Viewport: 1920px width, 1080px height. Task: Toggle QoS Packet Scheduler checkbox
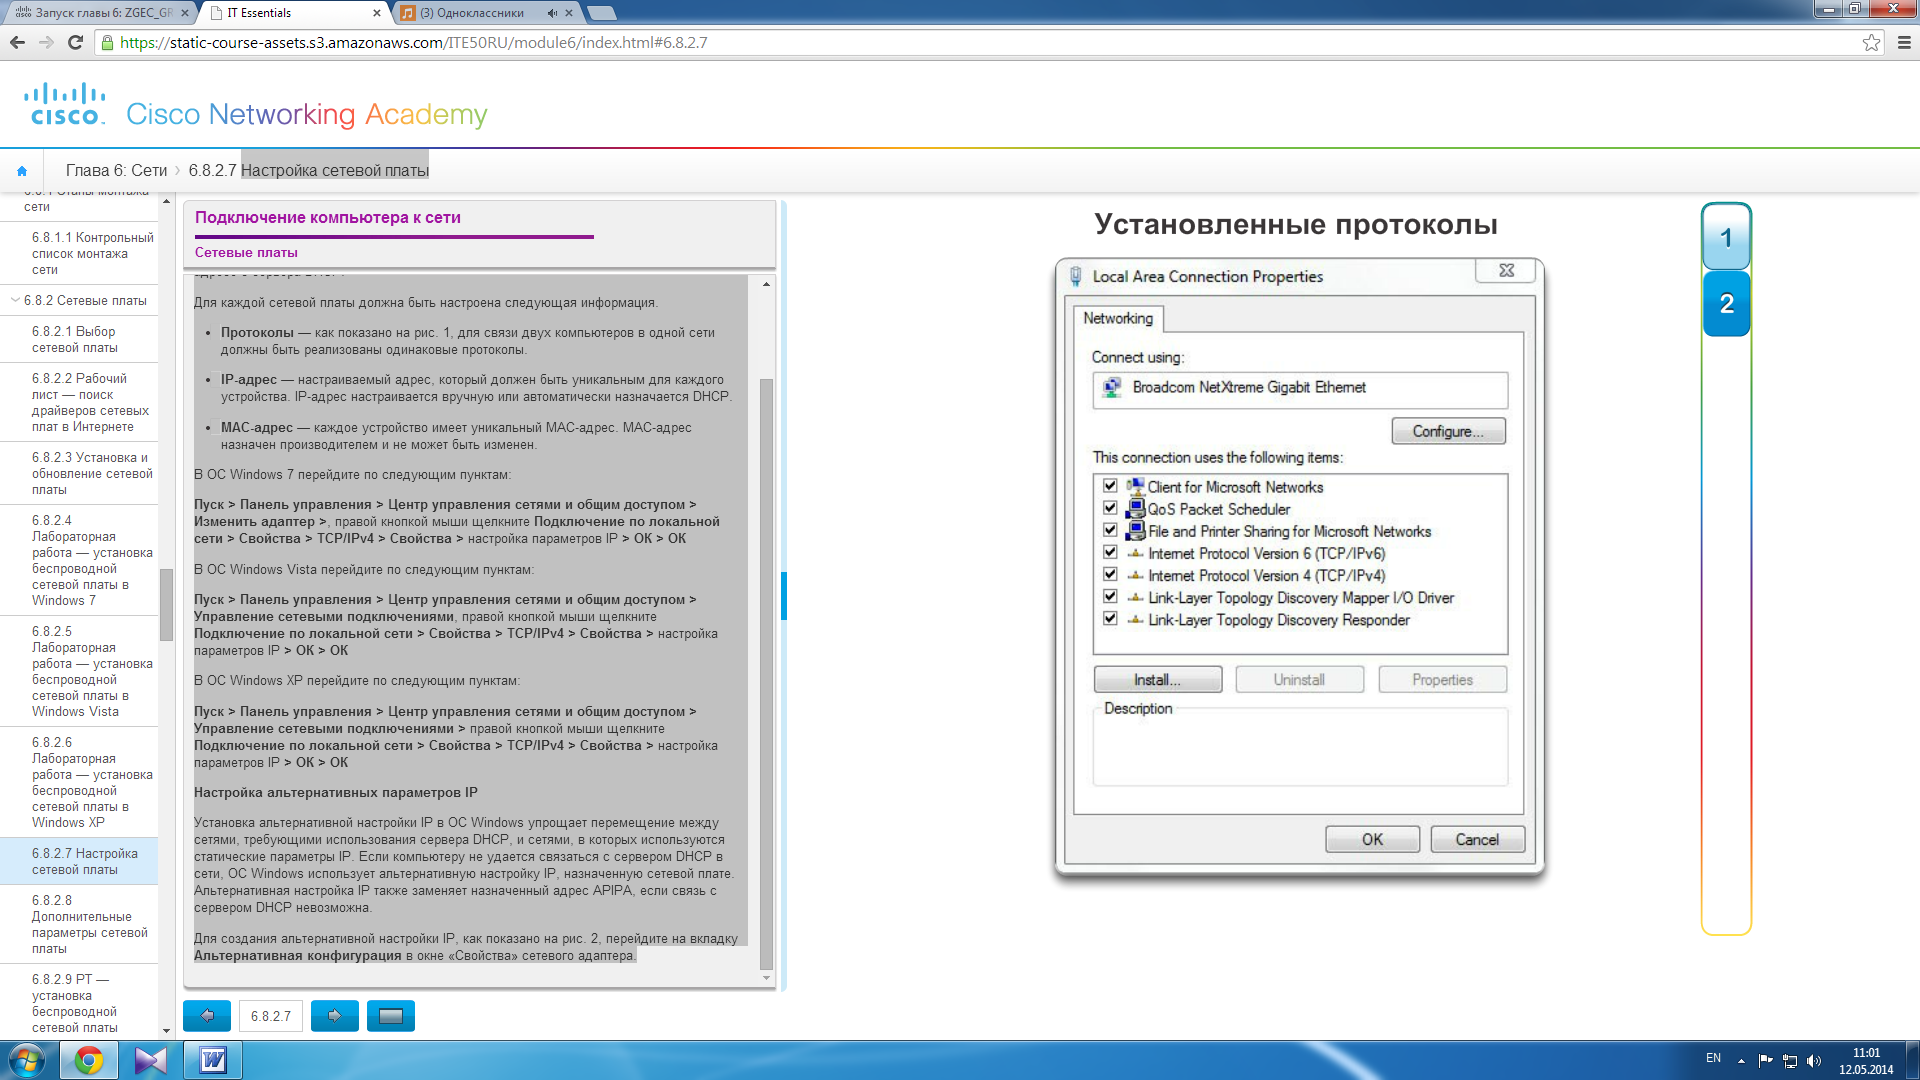click(x=1110, y=508)
